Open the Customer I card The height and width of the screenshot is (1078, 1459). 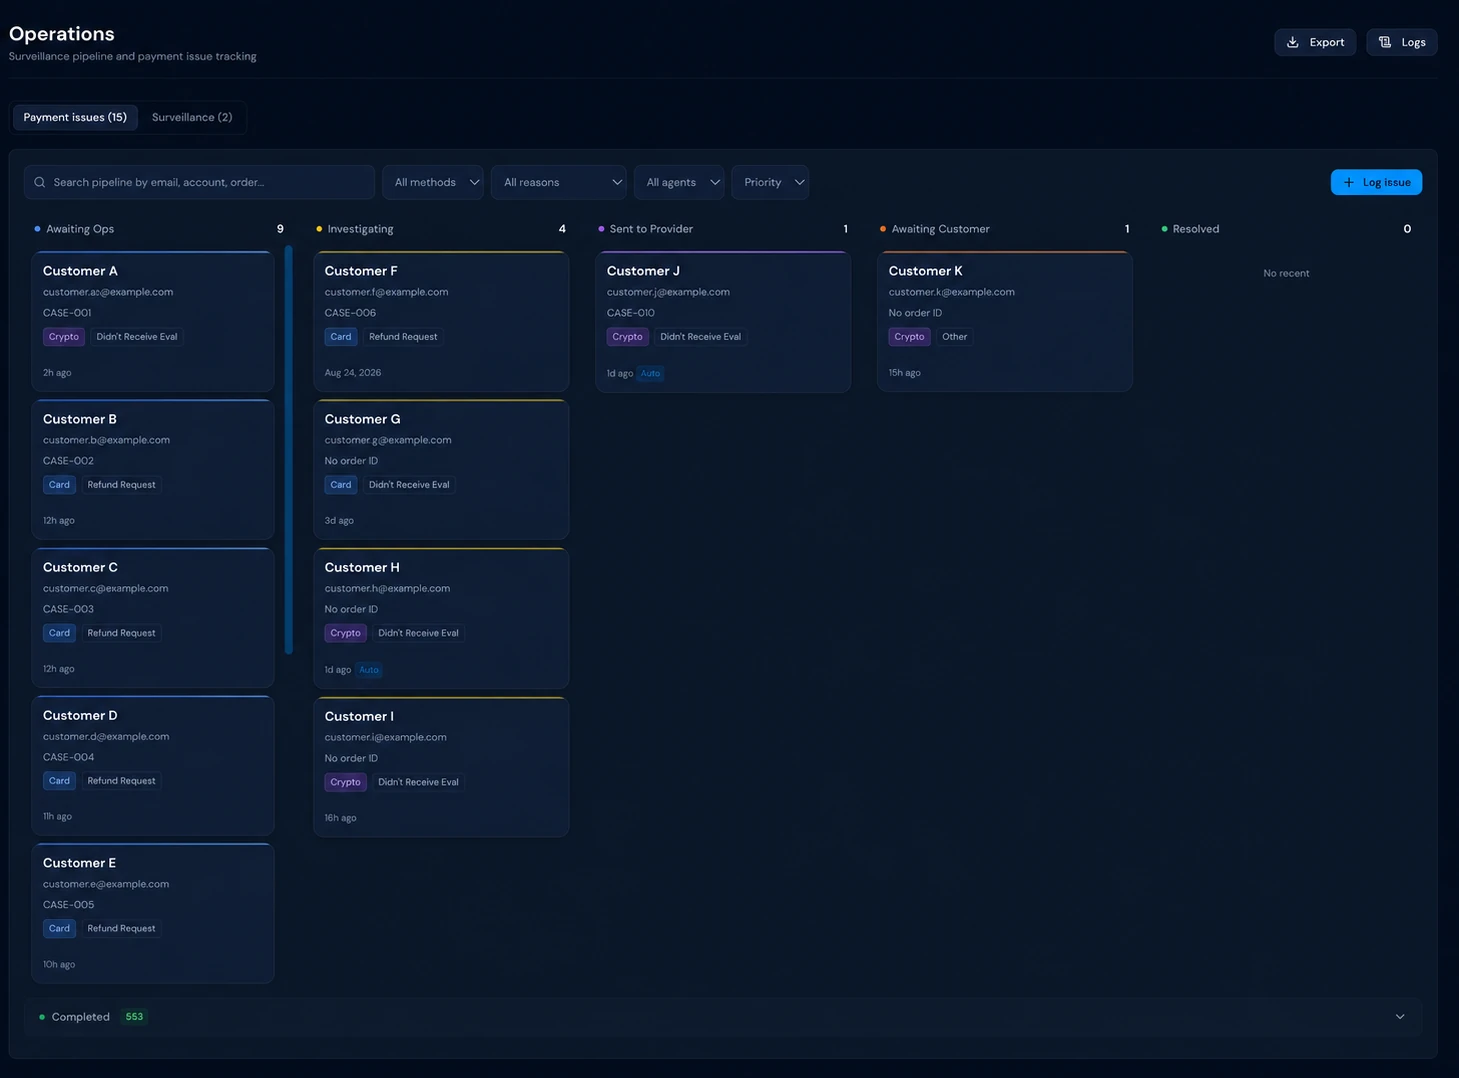pos(441,767)
